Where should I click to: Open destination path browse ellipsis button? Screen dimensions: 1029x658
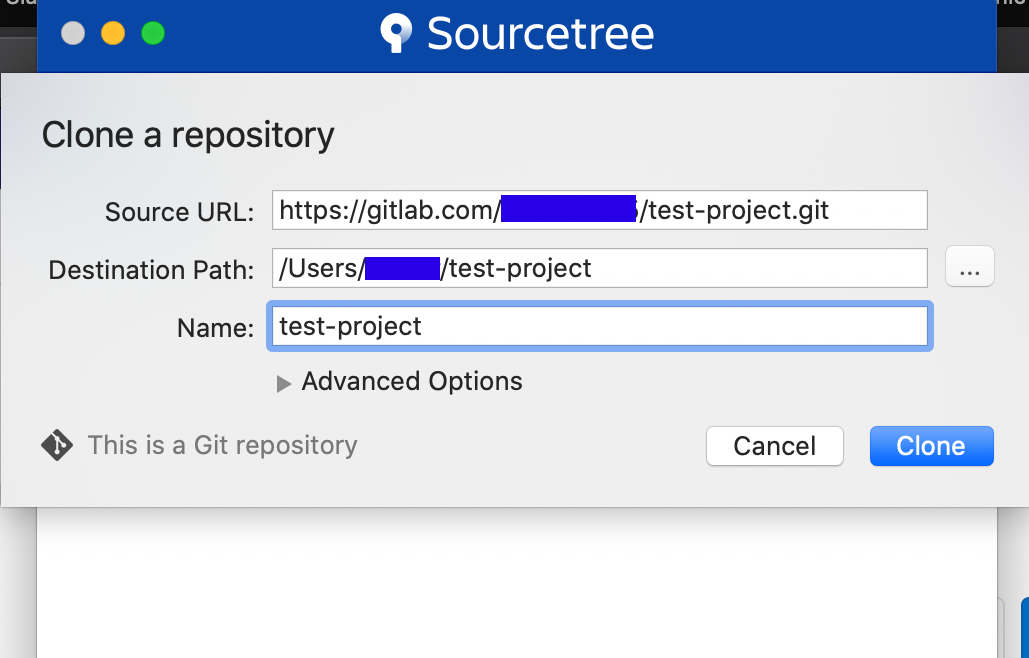(x=969, y=267)
